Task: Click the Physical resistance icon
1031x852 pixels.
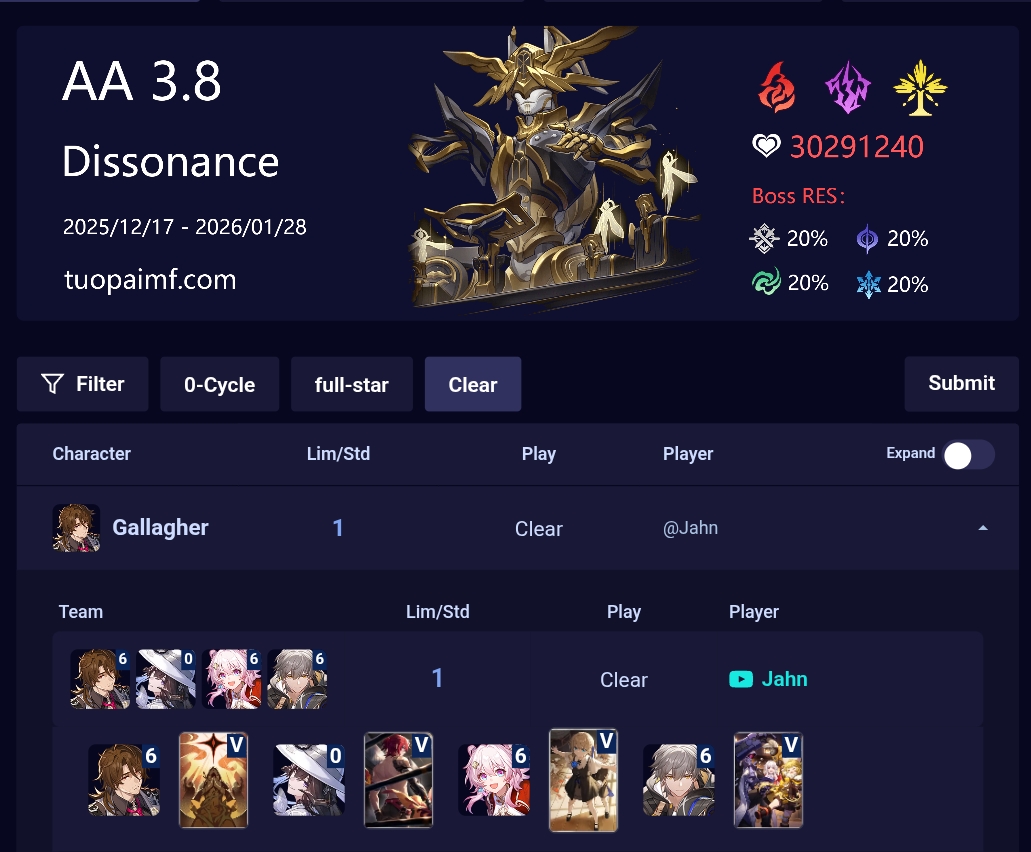Action: [x=764, y=238]
